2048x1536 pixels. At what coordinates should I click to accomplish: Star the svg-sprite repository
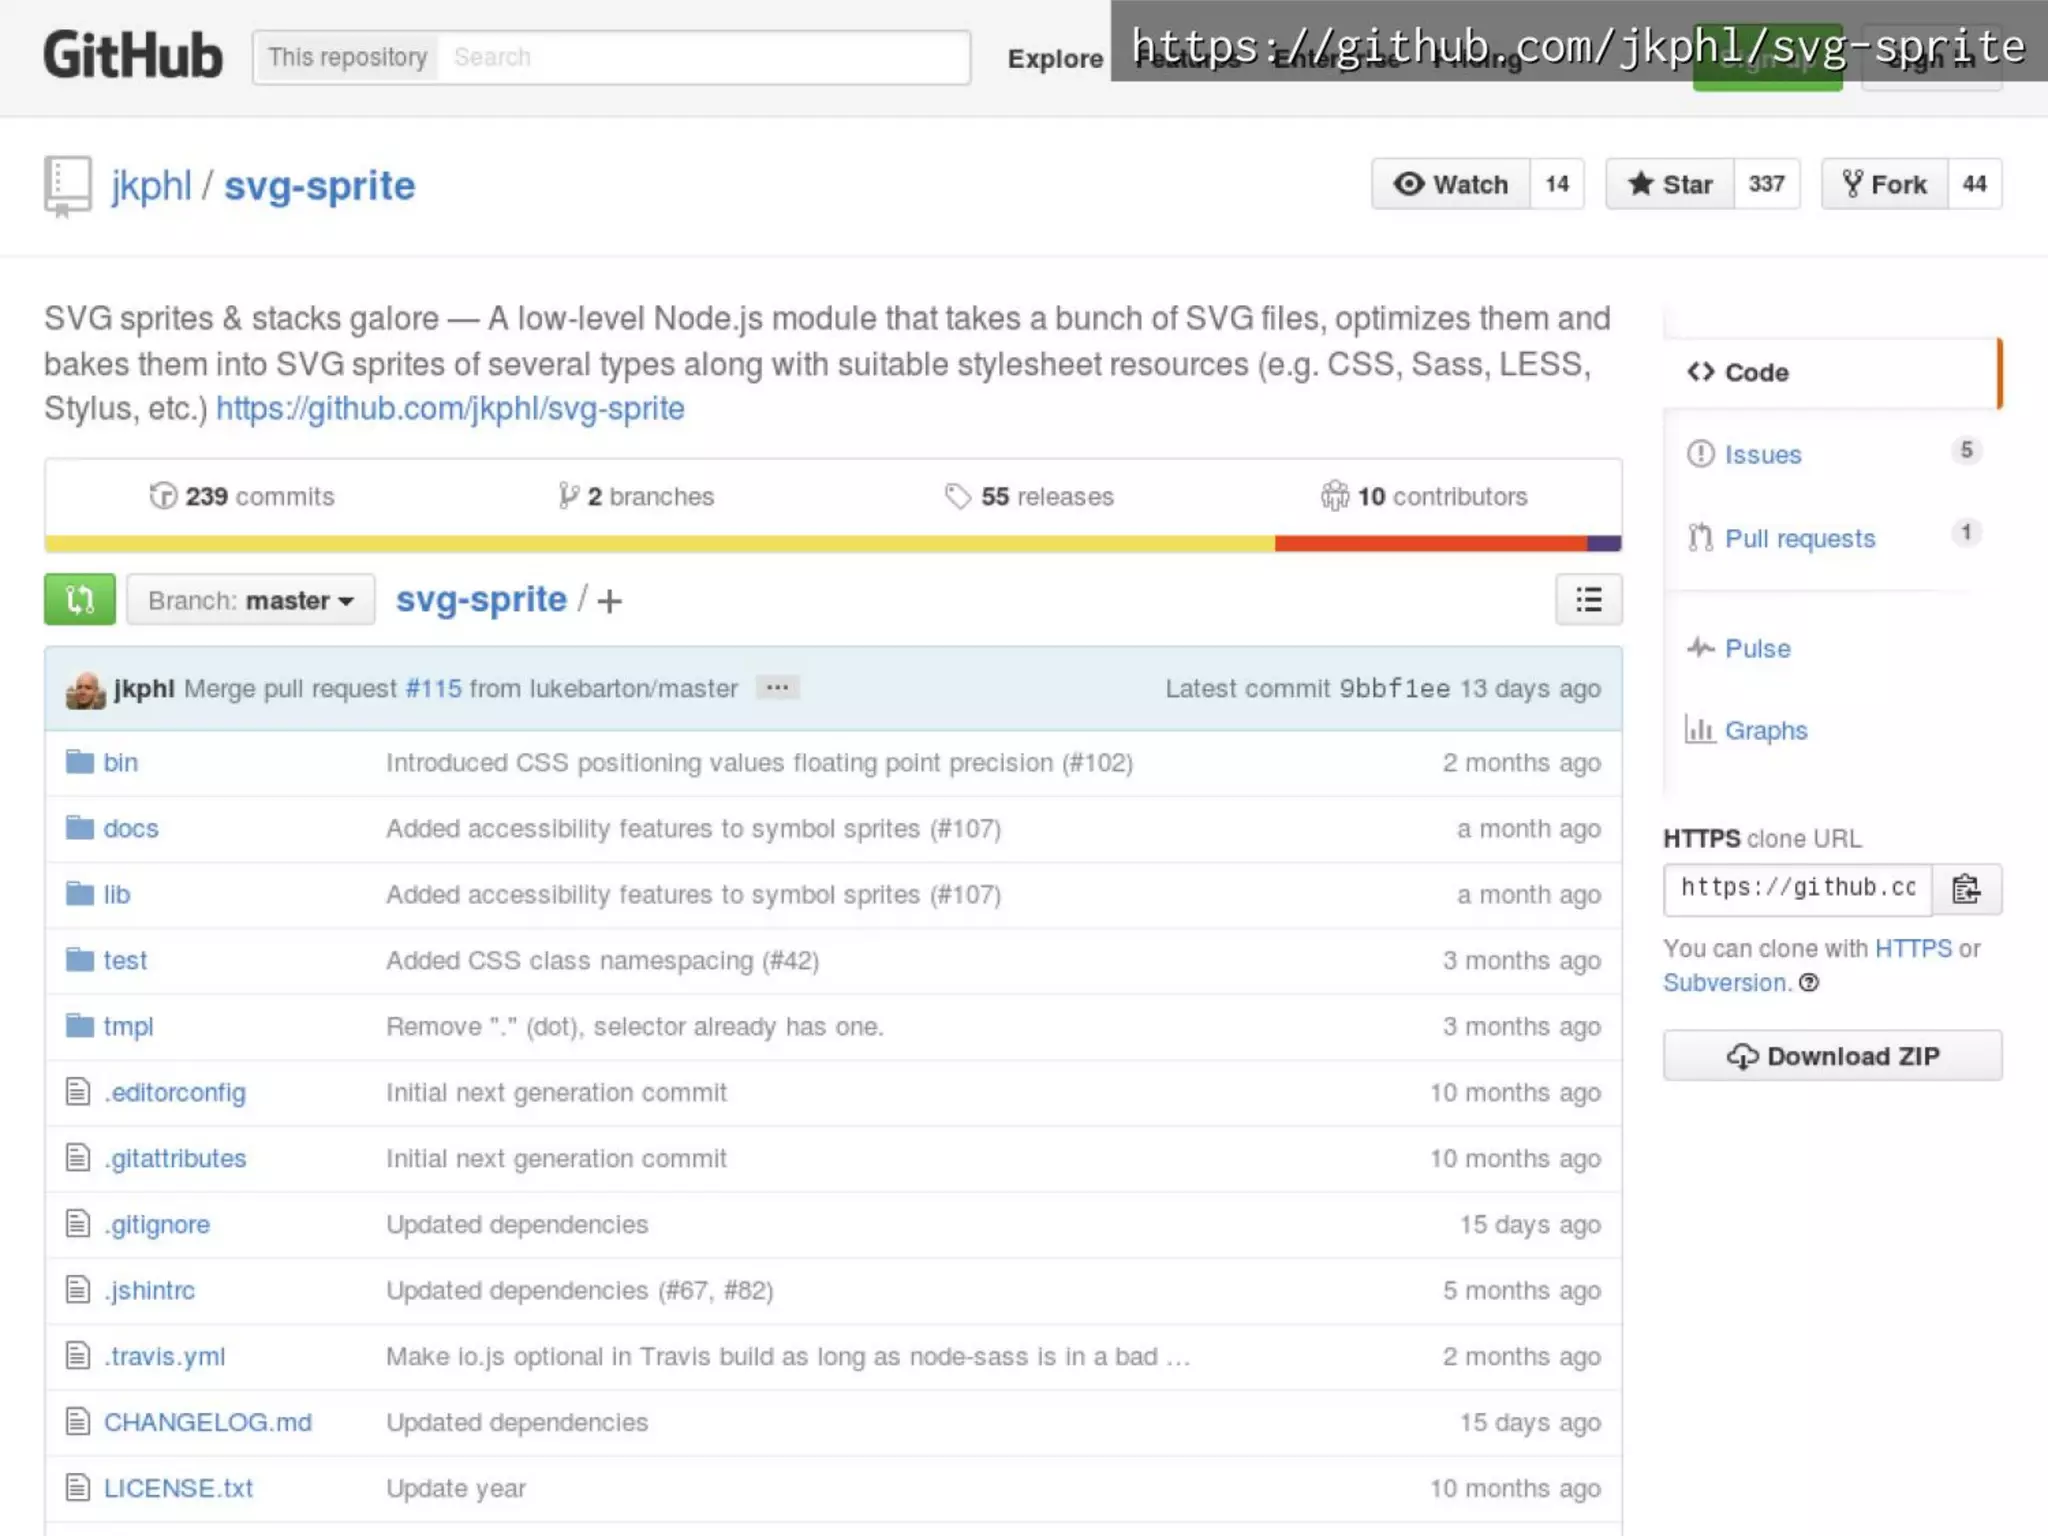coord(1670,184)
